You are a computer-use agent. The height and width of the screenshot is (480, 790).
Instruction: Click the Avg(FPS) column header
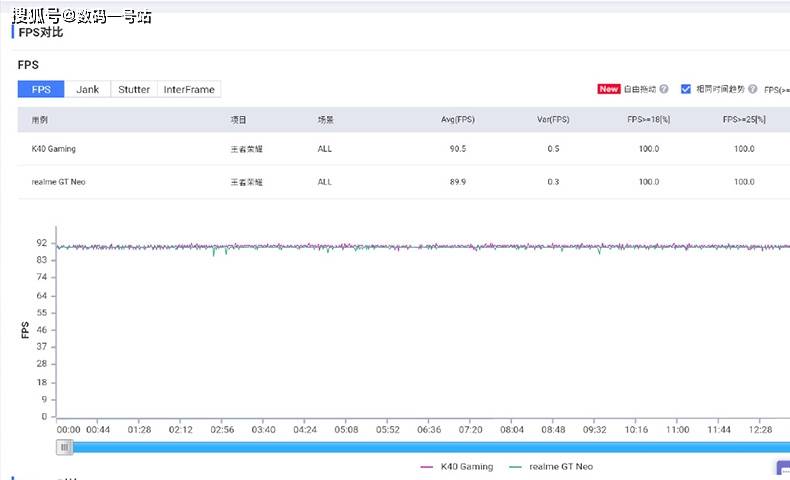click(457, 119)
